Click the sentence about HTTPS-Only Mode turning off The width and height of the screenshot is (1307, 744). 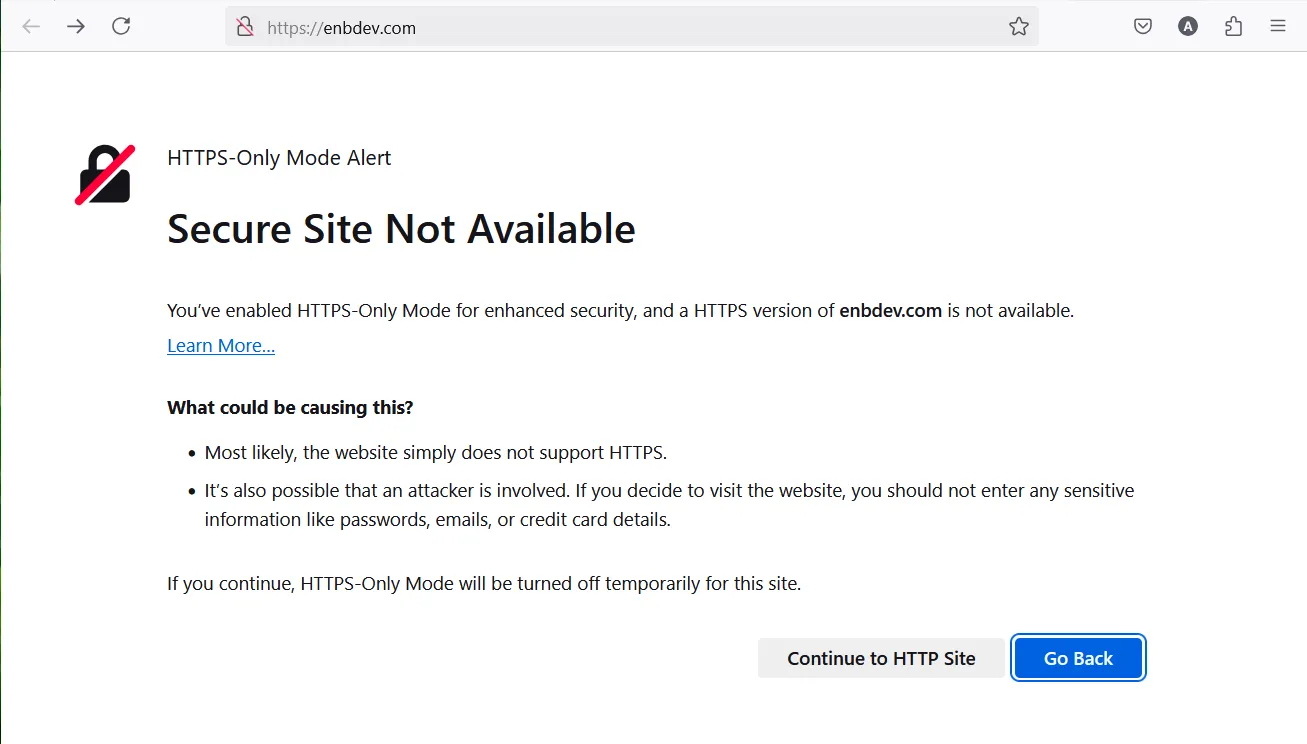click(x=484, y=584)
